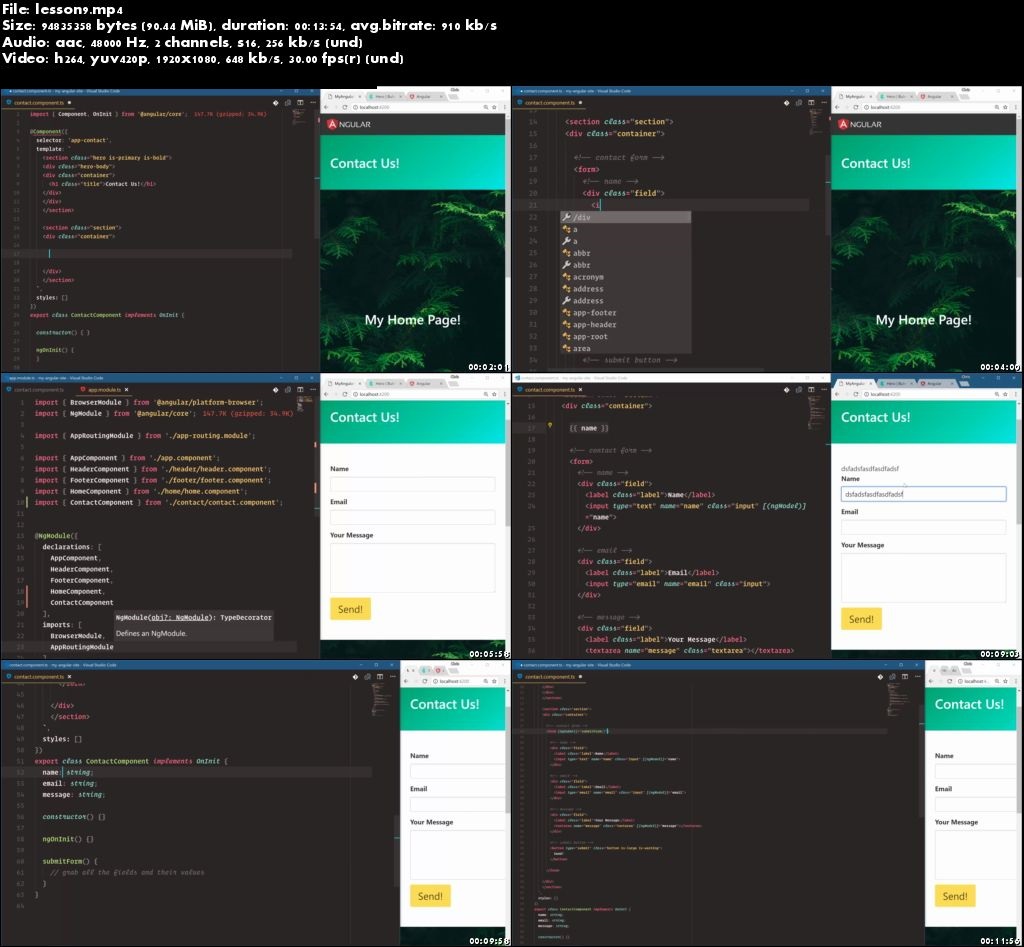Click browser back arrow in the 00:02:01 frame

click(x=327, y=107)
